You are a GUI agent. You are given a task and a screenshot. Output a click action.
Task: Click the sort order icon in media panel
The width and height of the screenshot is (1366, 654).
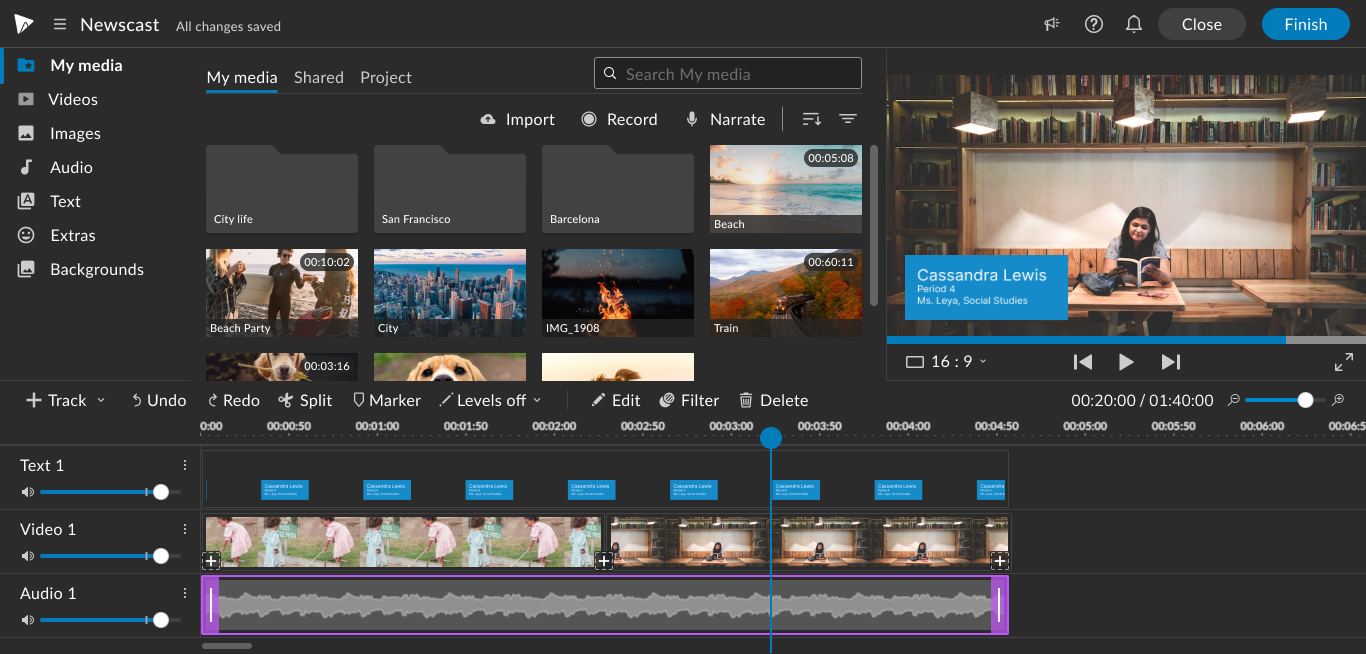click(812, 119)
